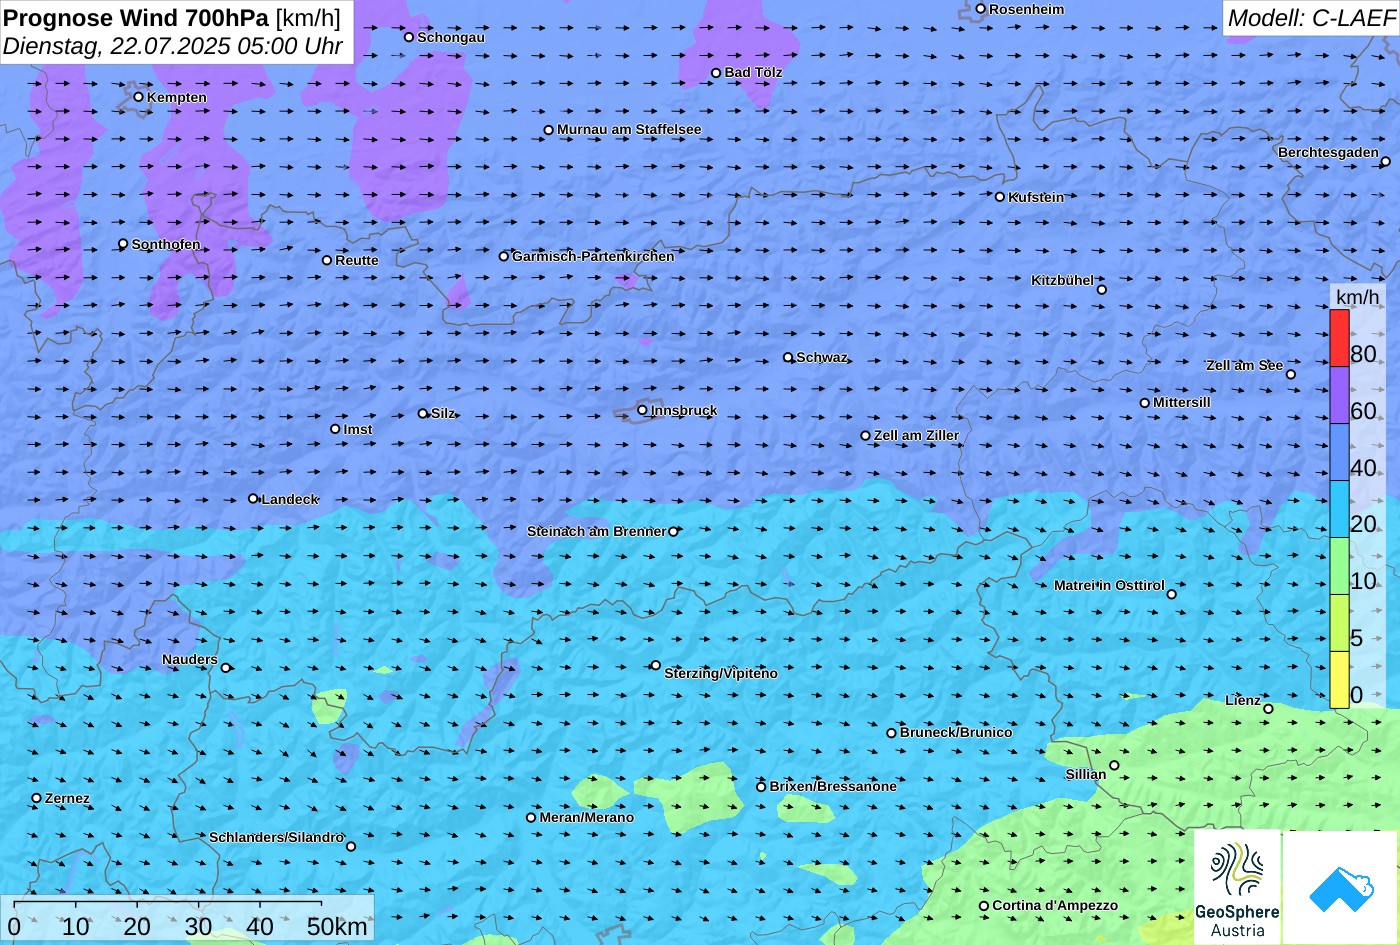Viewport: 1400px width, 945px height.
Task: Select the red 80 km/h legend swatch
Action: [1339, 338]
